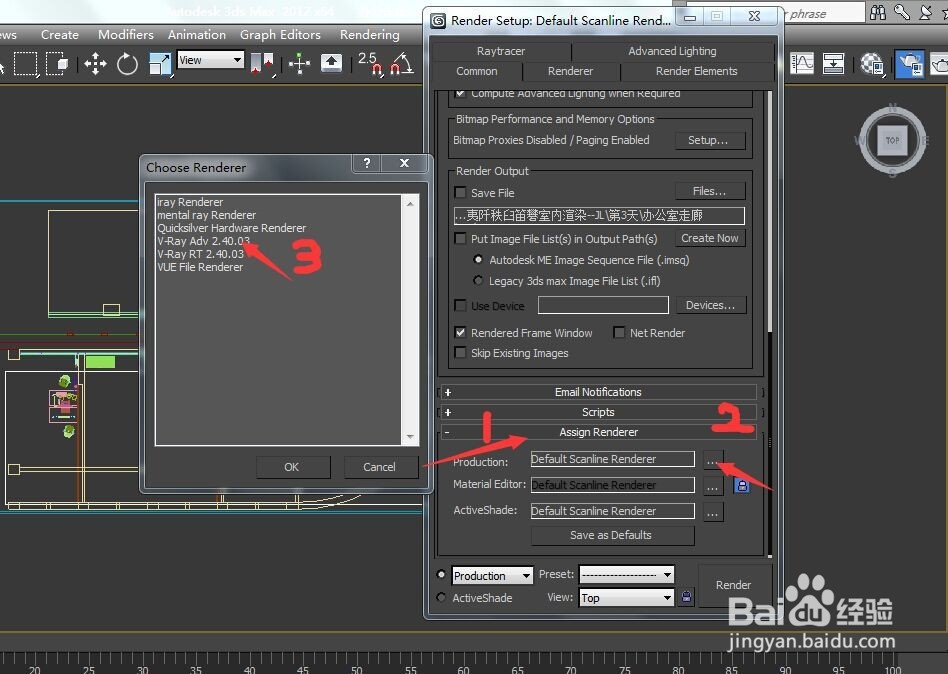Open the View reference coordinate system dropdown
Viewport: 948px width, 674px height.
(x=210, y=60)
